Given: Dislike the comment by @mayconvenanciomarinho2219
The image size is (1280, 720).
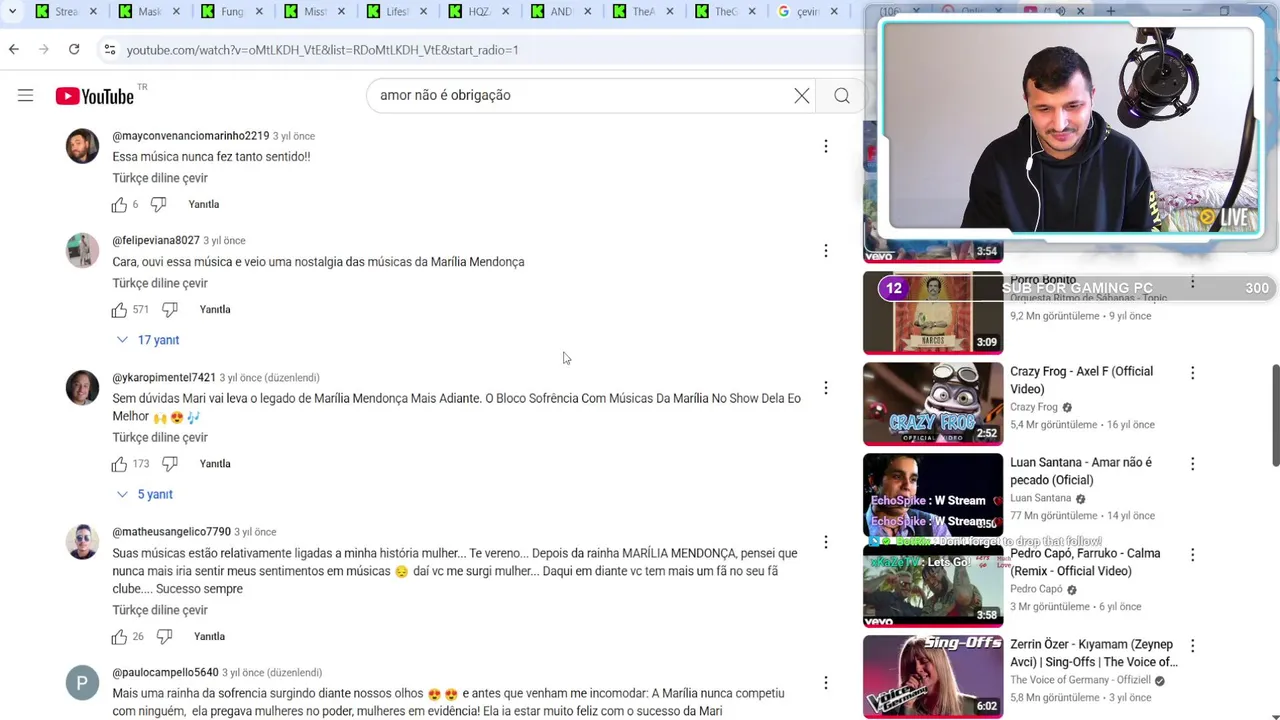Looking at the screenshot, I should [158, 205].
